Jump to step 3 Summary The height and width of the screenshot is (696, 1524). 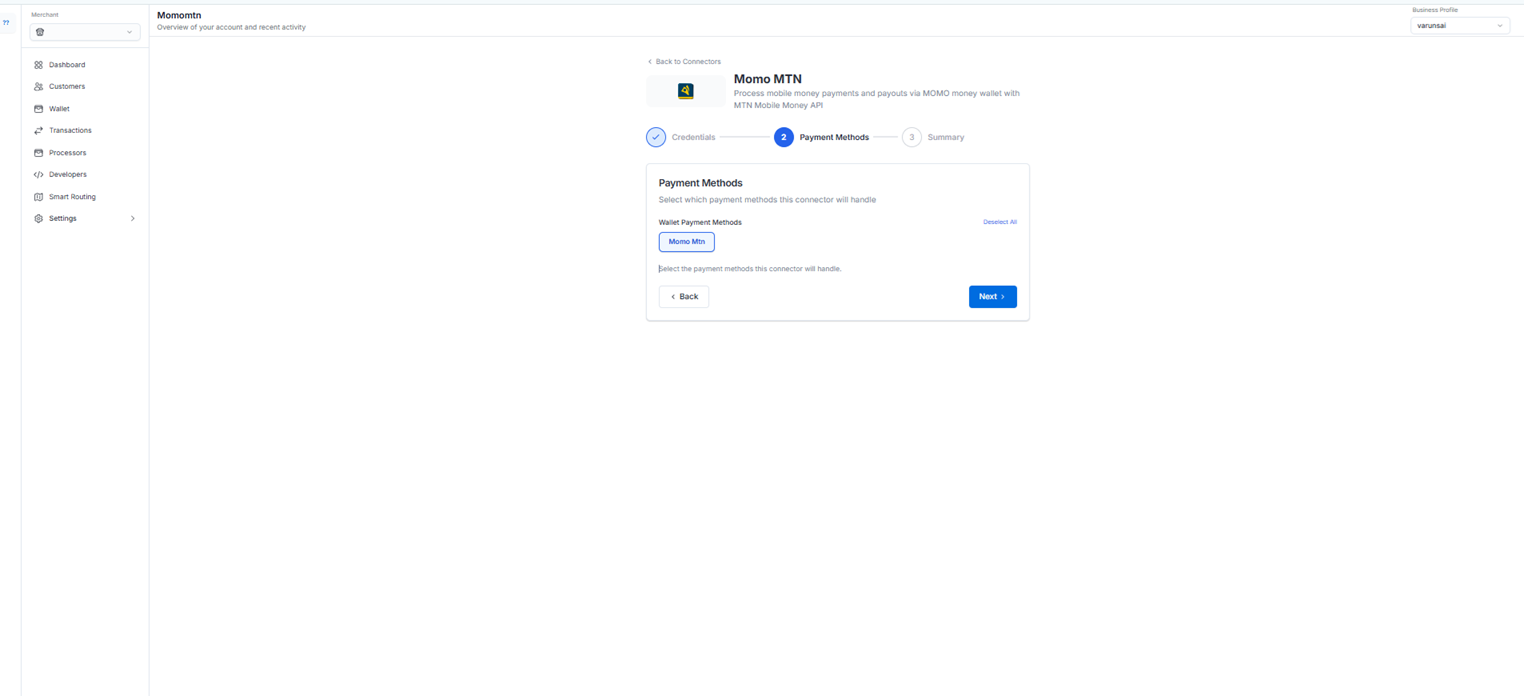point(912,137)
